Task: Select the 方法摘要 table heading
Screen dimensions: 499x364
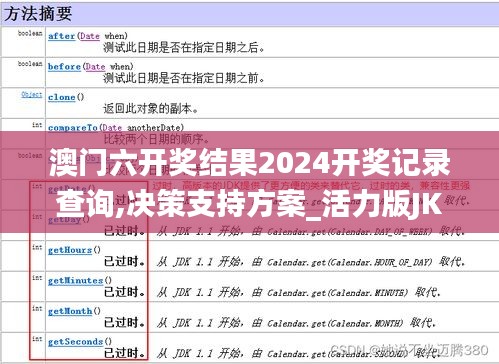Action: (x=38, y=14)
